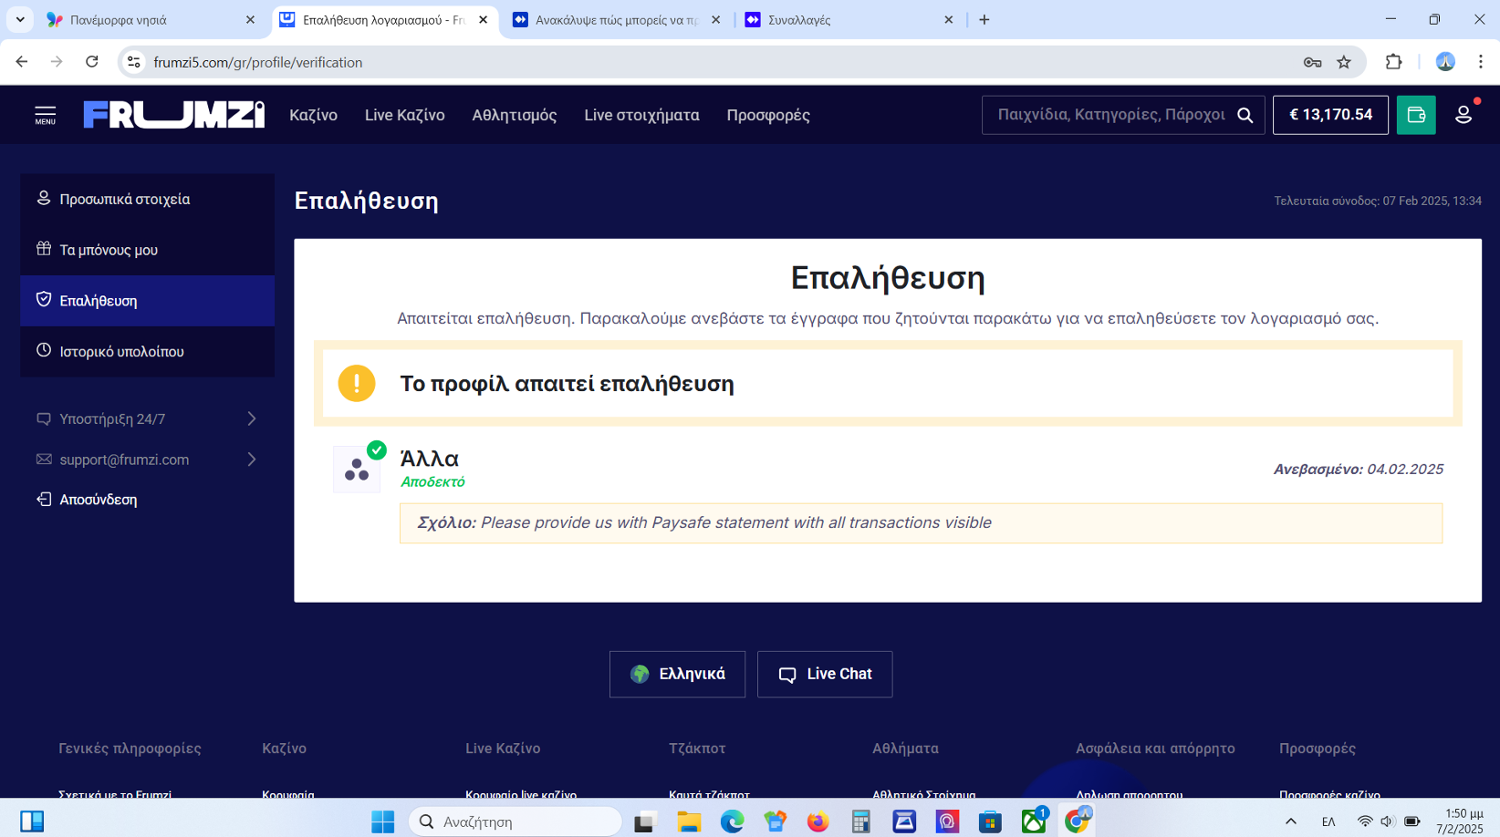Expand Υποστήριξη 24/7 chevron
The height and width of the screenshot is (837, 1500).
[251, 419]
